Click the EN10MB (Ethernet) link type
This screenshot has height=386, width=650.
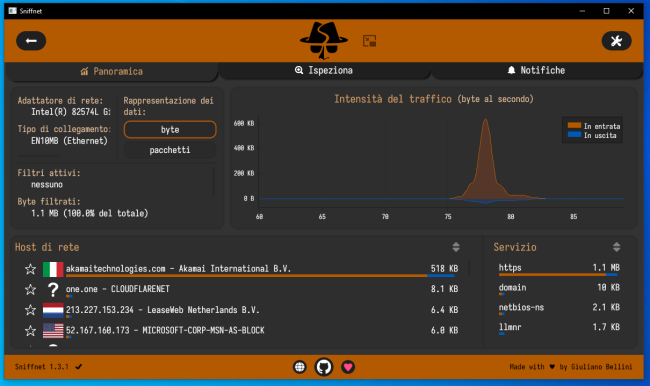[69, 141]
